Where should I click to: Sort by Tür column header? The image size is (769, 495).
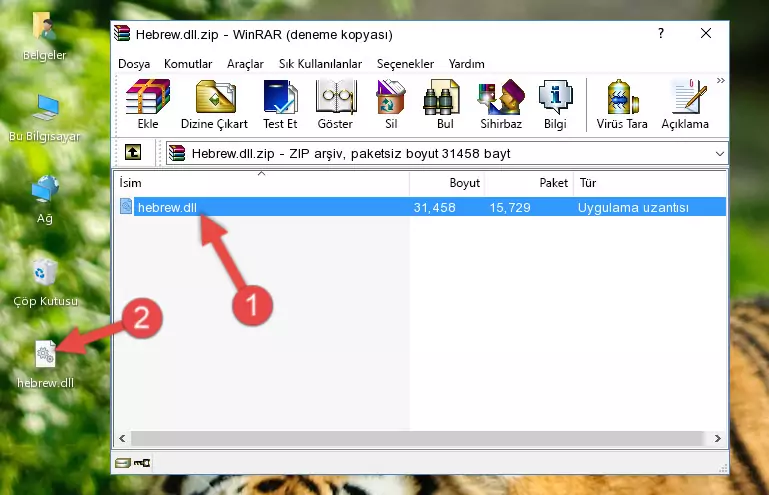pos(650,183)
